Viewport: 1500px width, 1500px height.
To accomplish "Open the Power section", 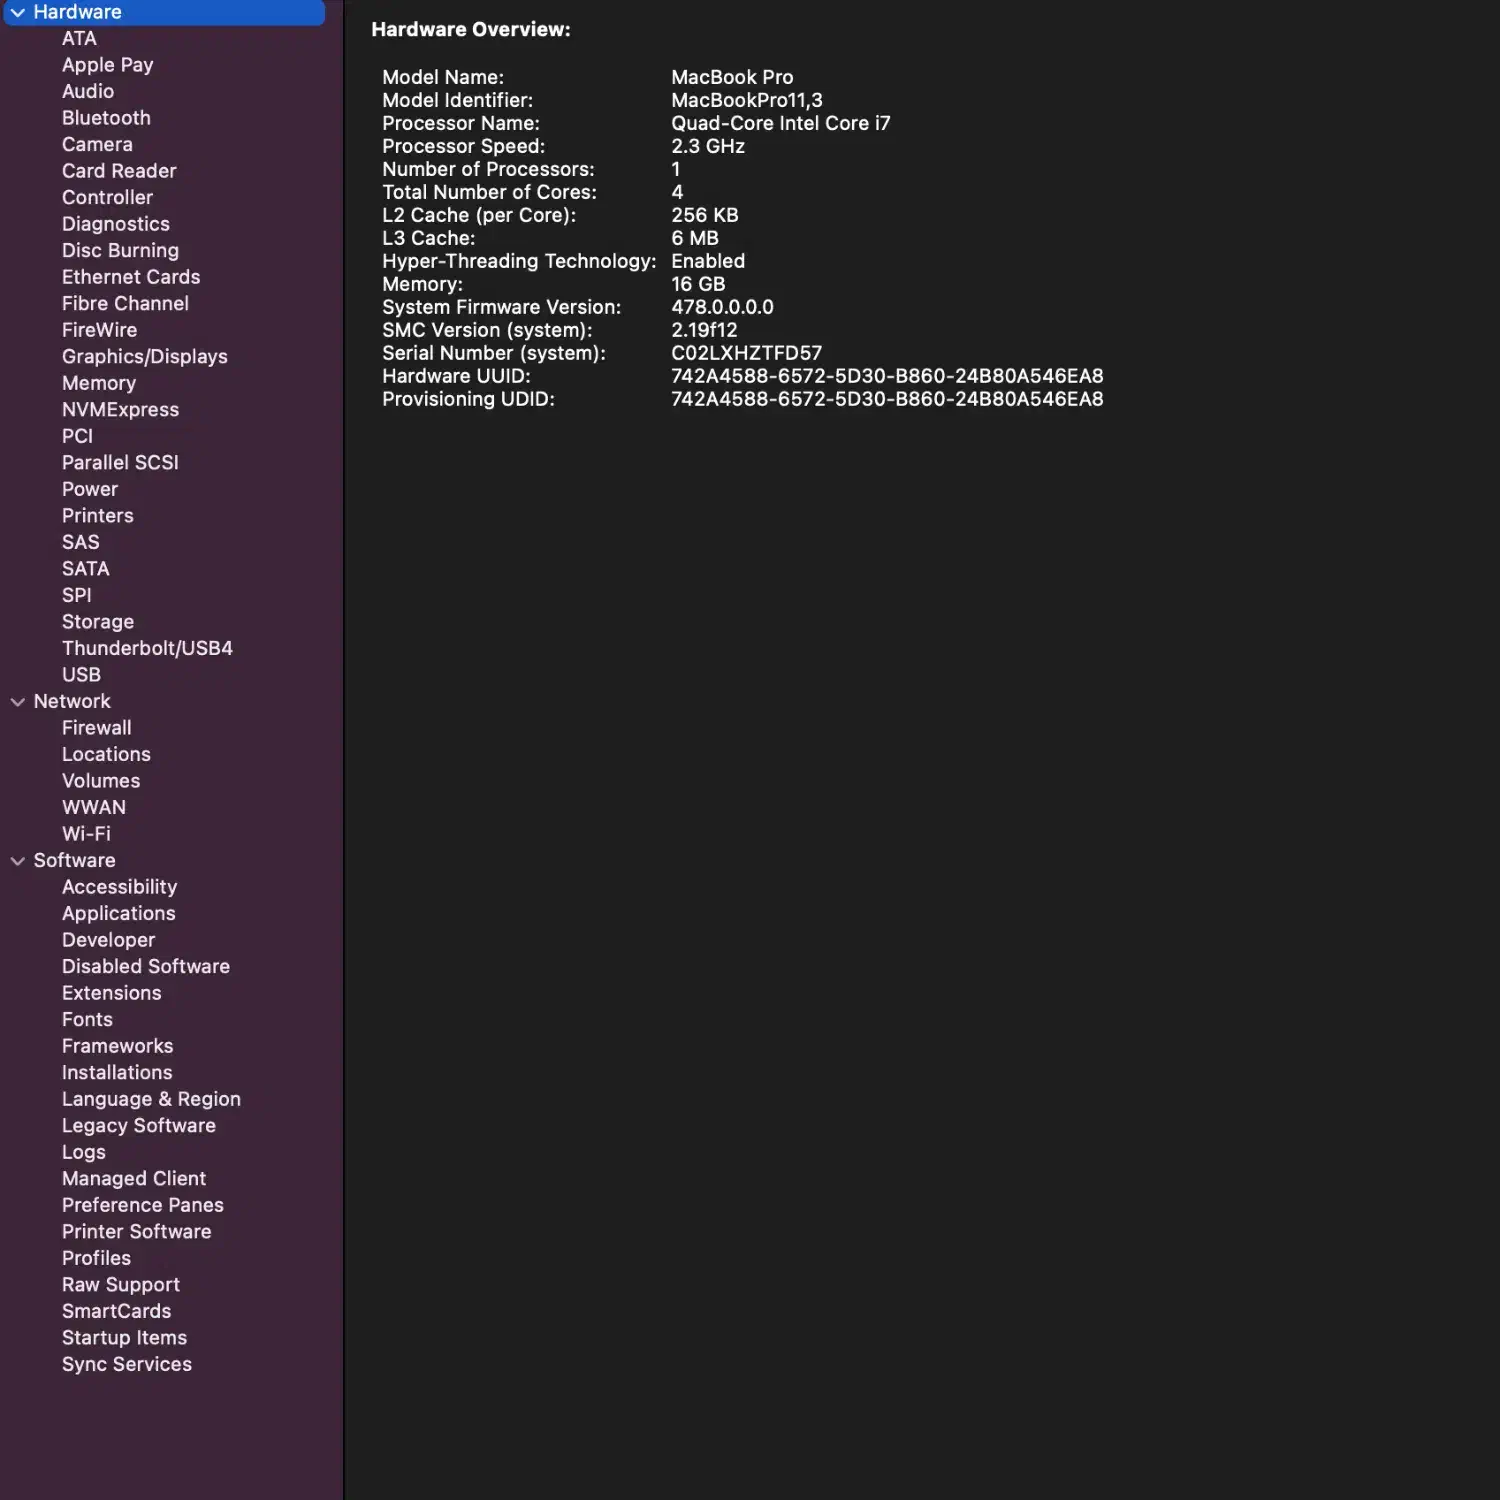I will point(89,489).
